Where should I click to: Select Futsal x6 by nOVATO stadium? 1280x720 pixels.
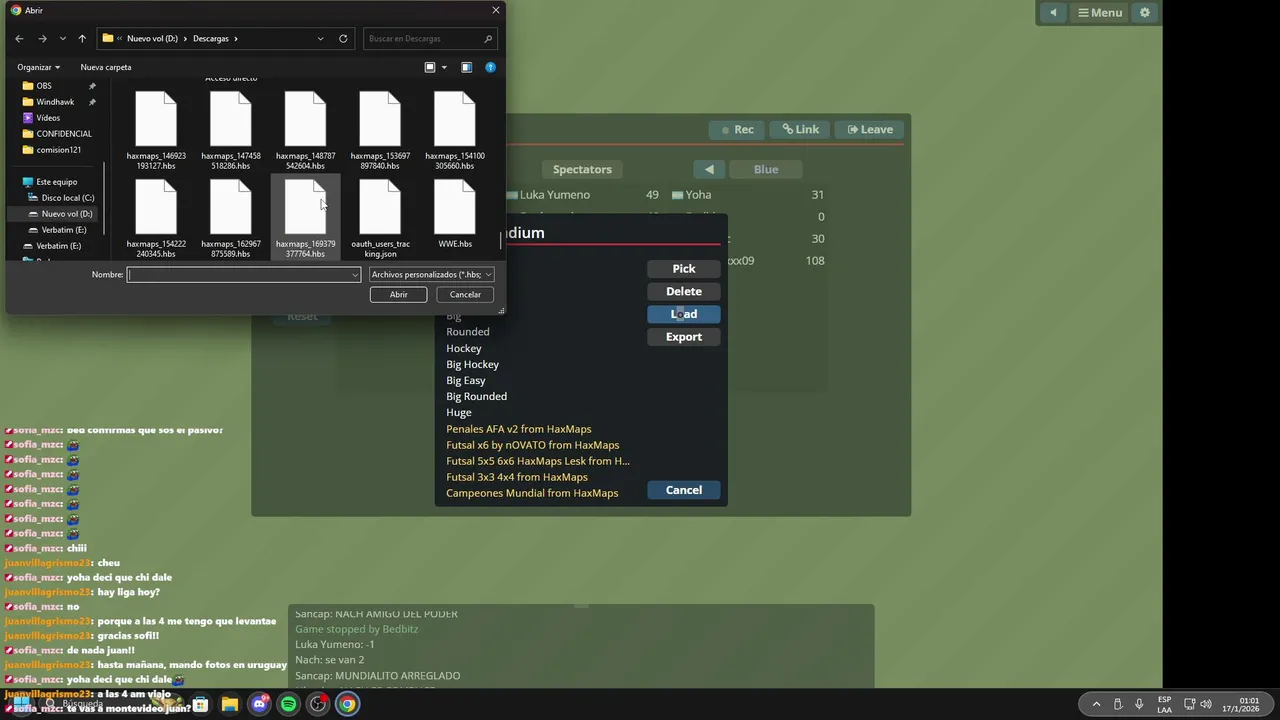click(x=533, y=445)
